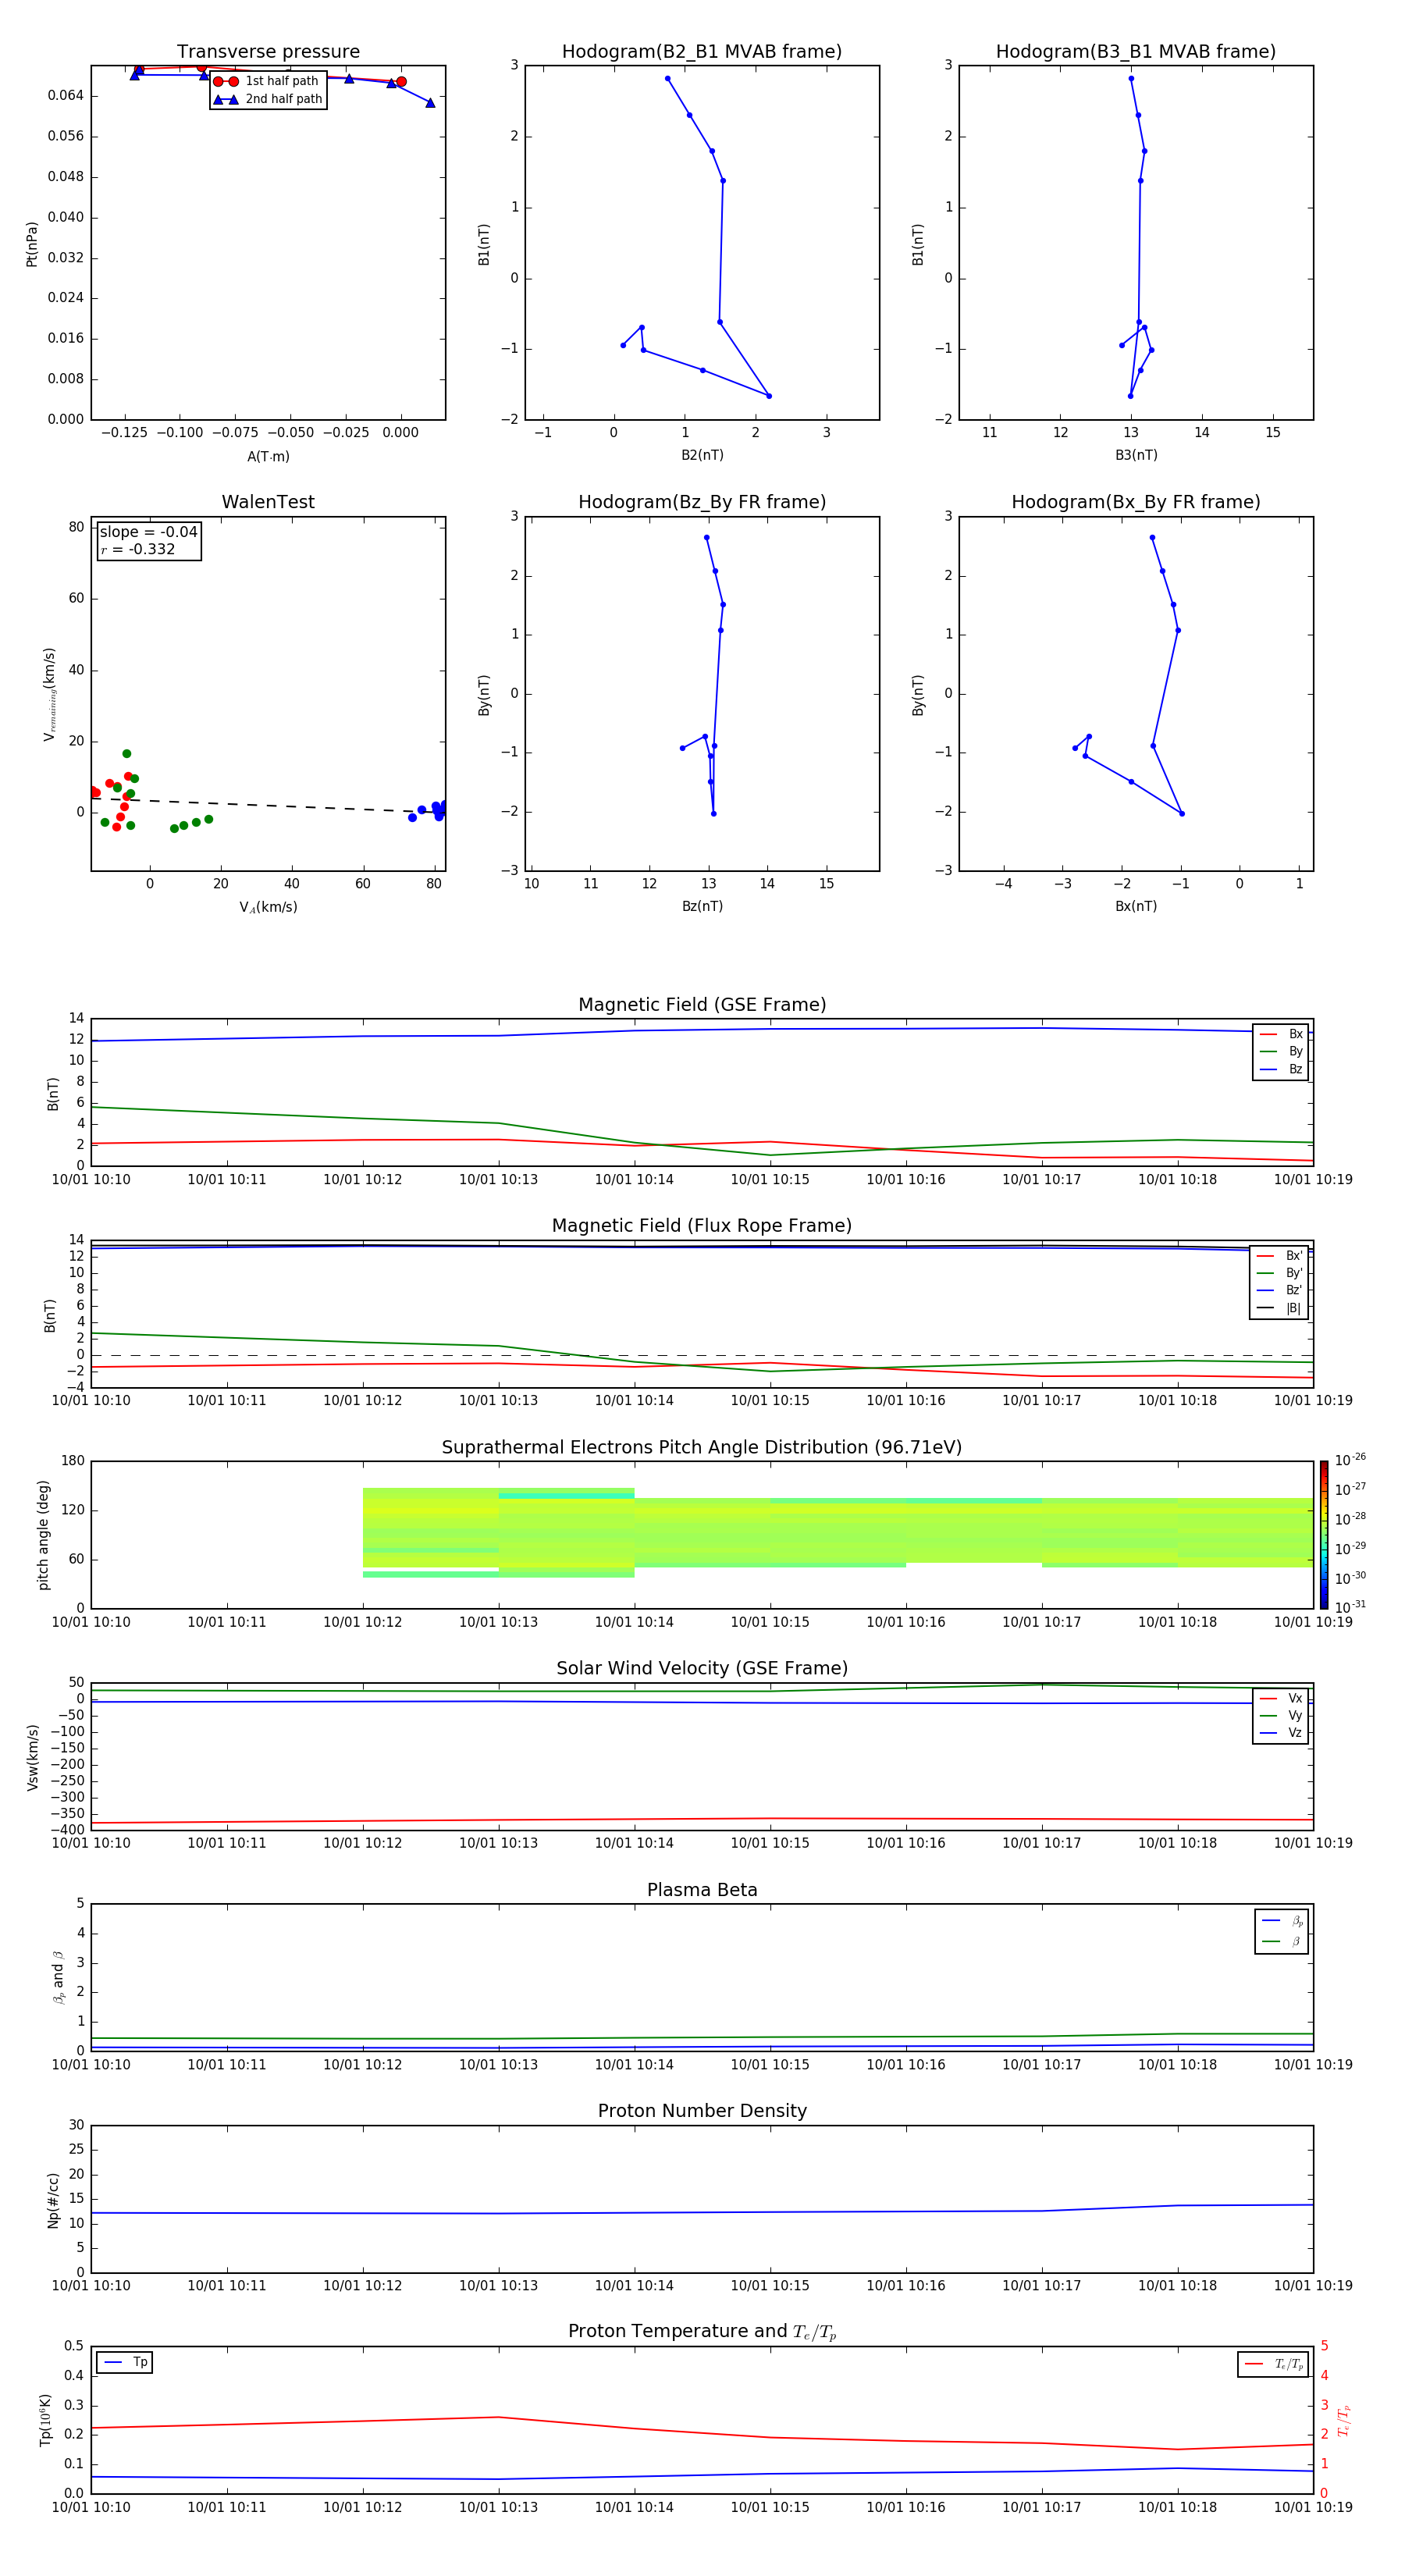Screen dimensions: 1405x2576
Task: Click the 'Bx(nT)' x-axis label
Action: pos(1136,906)
